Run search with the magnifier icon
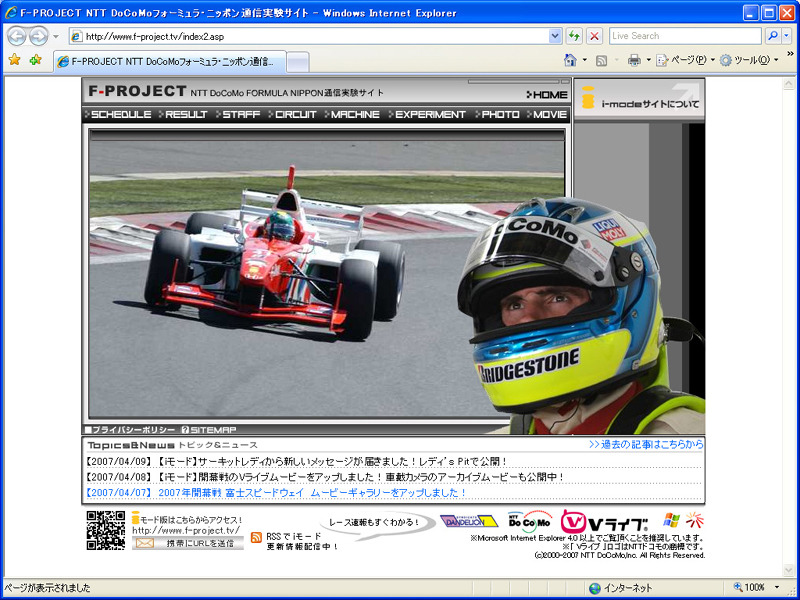This screenshot has width=800, height=600. (x=773, y=36)
